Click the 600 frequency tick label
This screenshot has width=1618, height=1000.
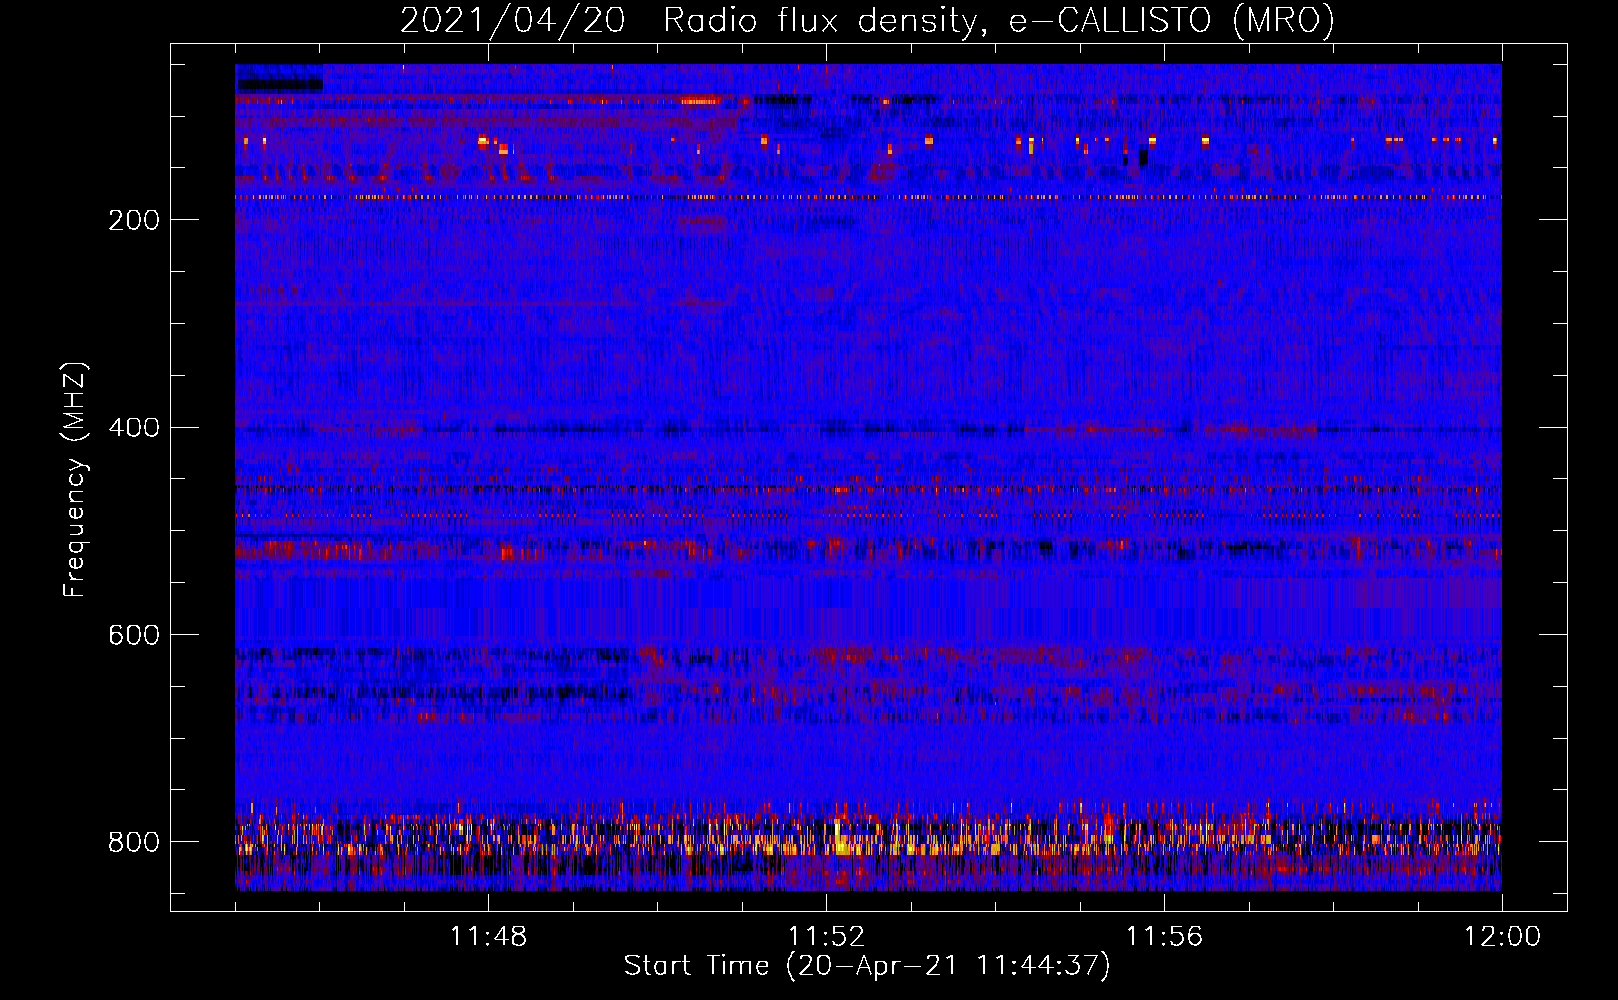pos(134,636)
